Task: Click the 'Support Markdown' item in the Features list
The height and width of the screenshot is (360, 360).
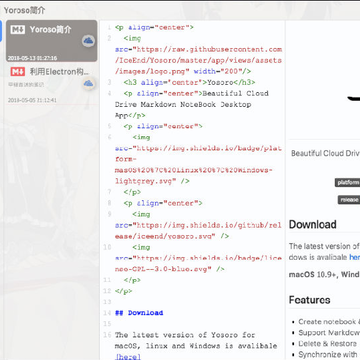Action: tap(329, 333)
